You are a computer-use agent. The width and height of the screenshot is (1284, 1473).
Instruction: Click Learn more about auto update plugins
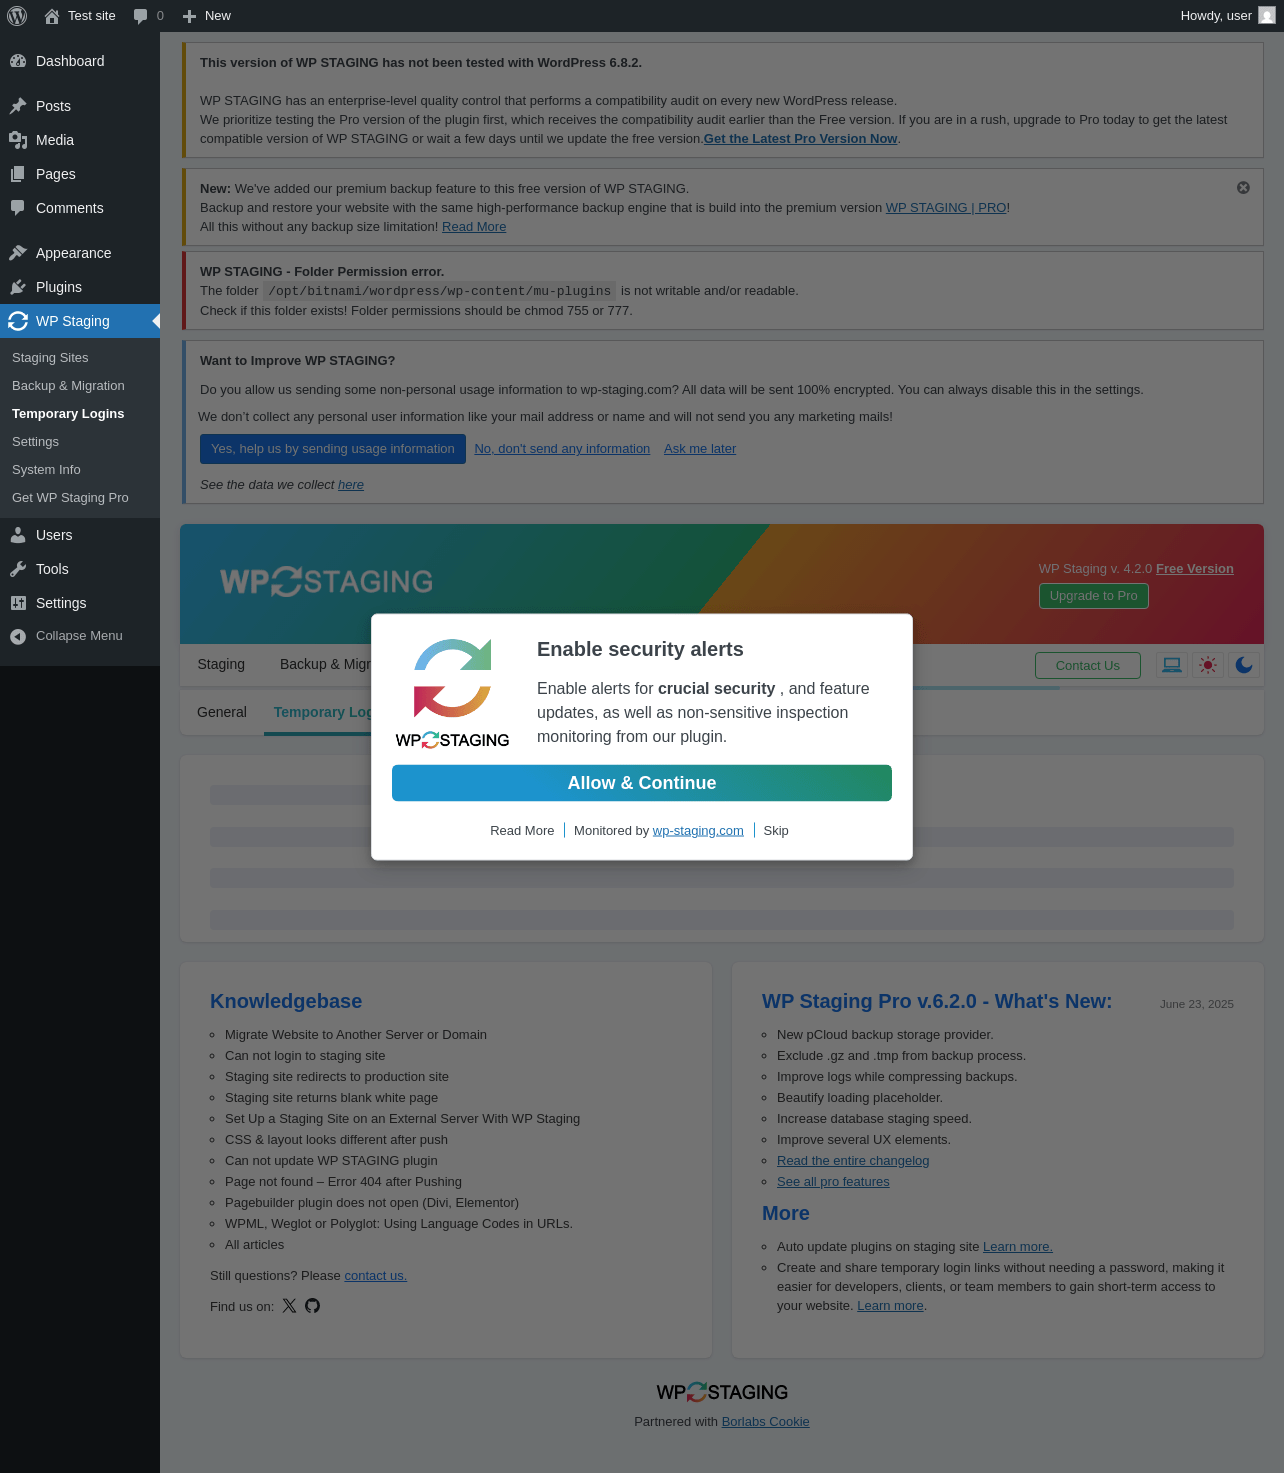[1017, 1247]
